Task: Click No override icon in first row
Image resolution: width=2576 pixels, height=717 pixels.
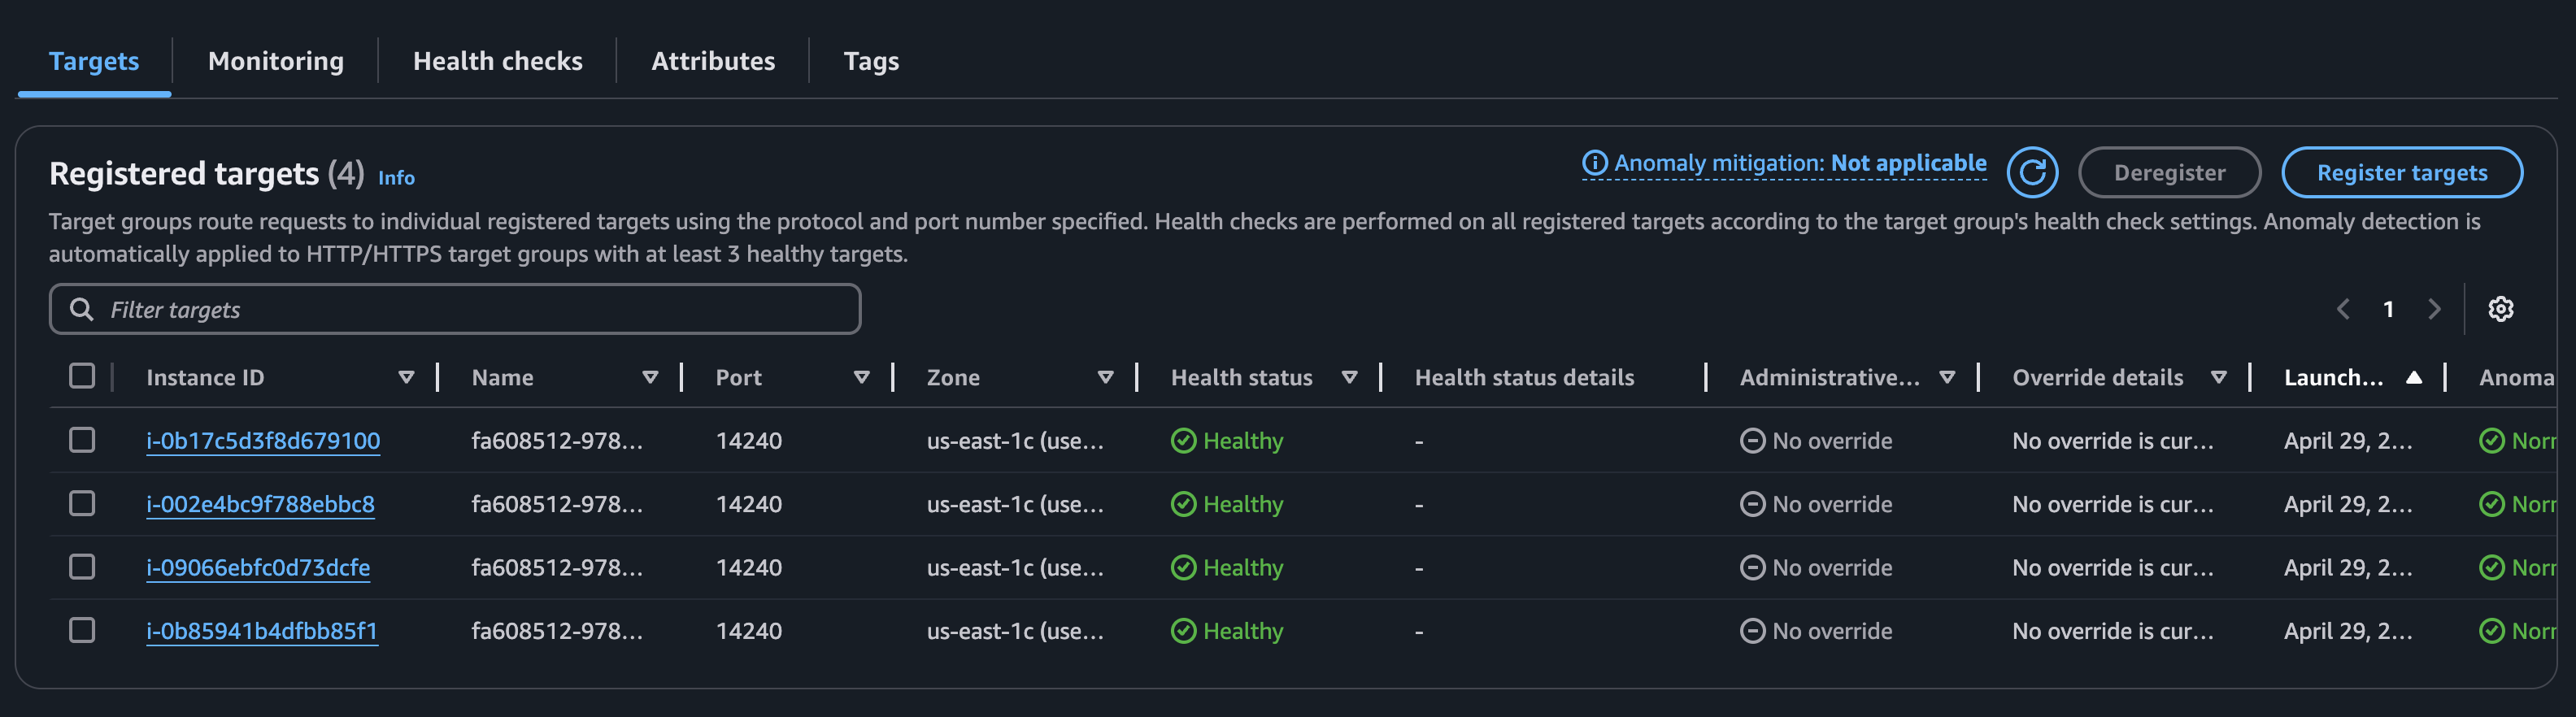Action: (1752, 441)
